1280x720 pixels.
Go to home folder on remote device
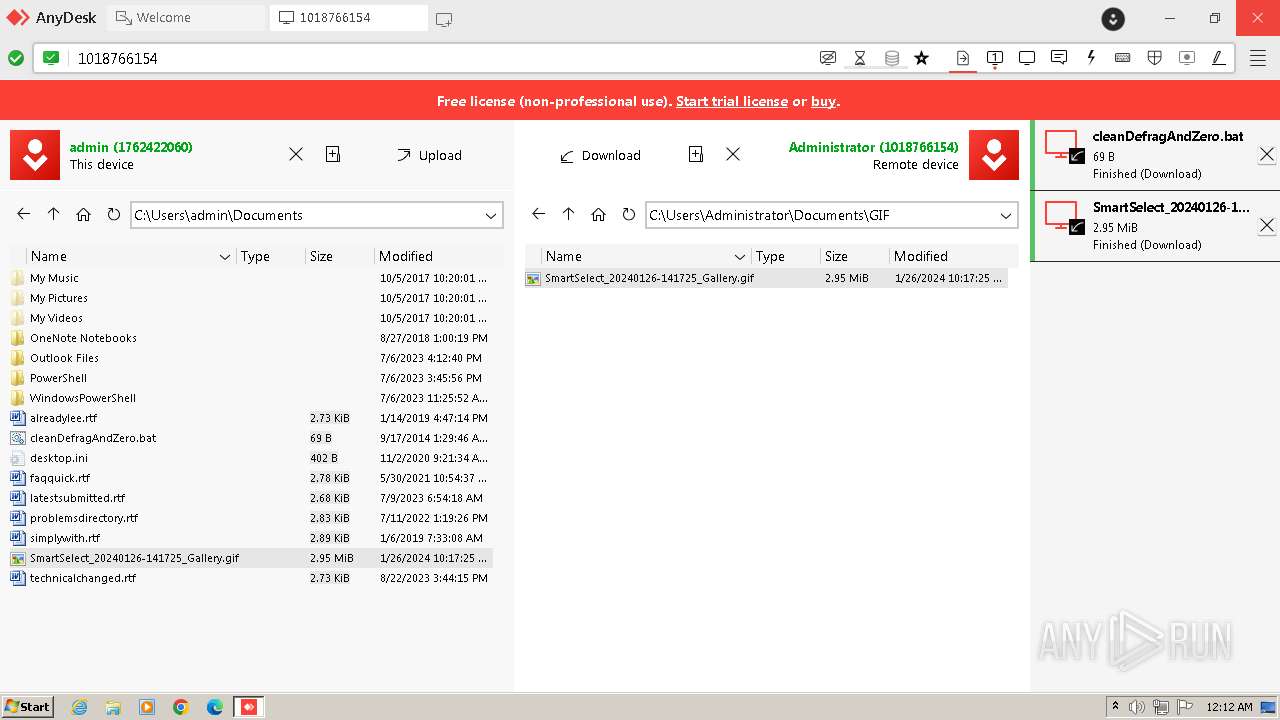click(599, 214)
